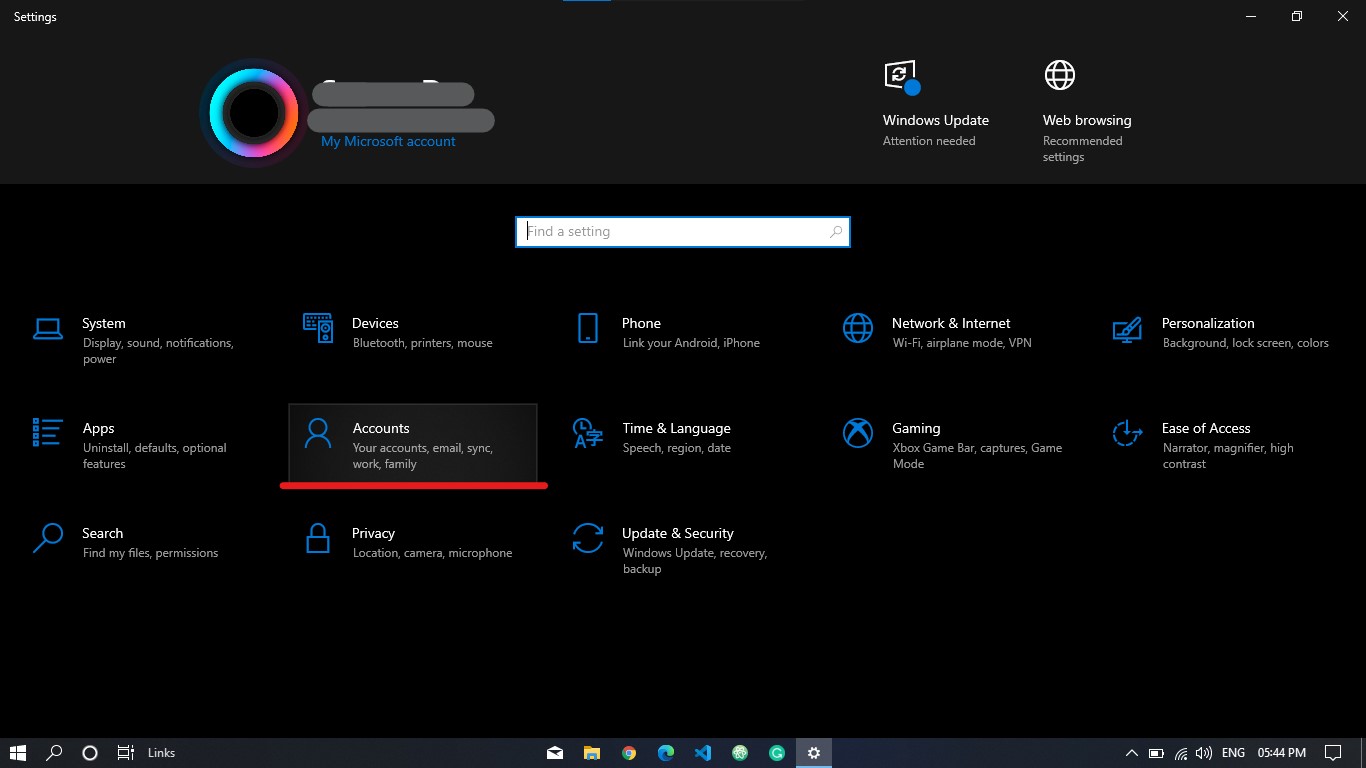The width and height of the screenshot is (1366, 768).
Task: Open Web browsing recommended settings
Action: point(1087,110)
